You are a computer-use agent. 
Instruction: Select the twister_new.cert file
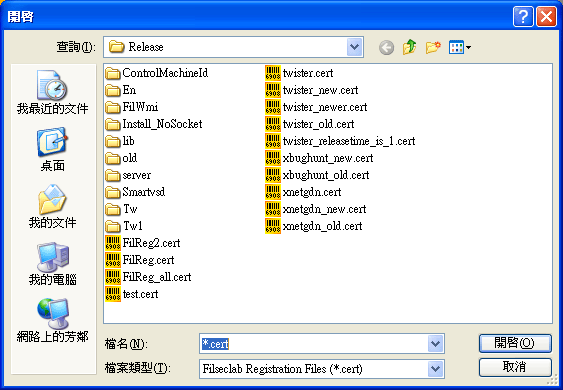(312, 90)
